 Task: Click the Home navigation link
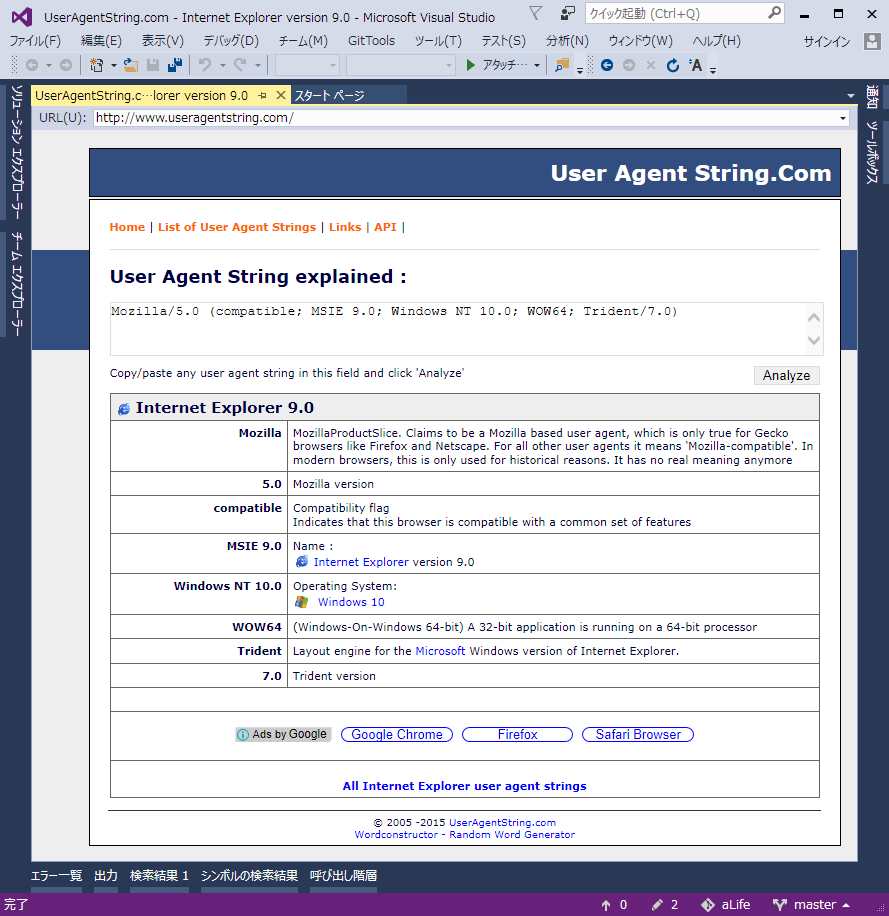tap(127, 227)
